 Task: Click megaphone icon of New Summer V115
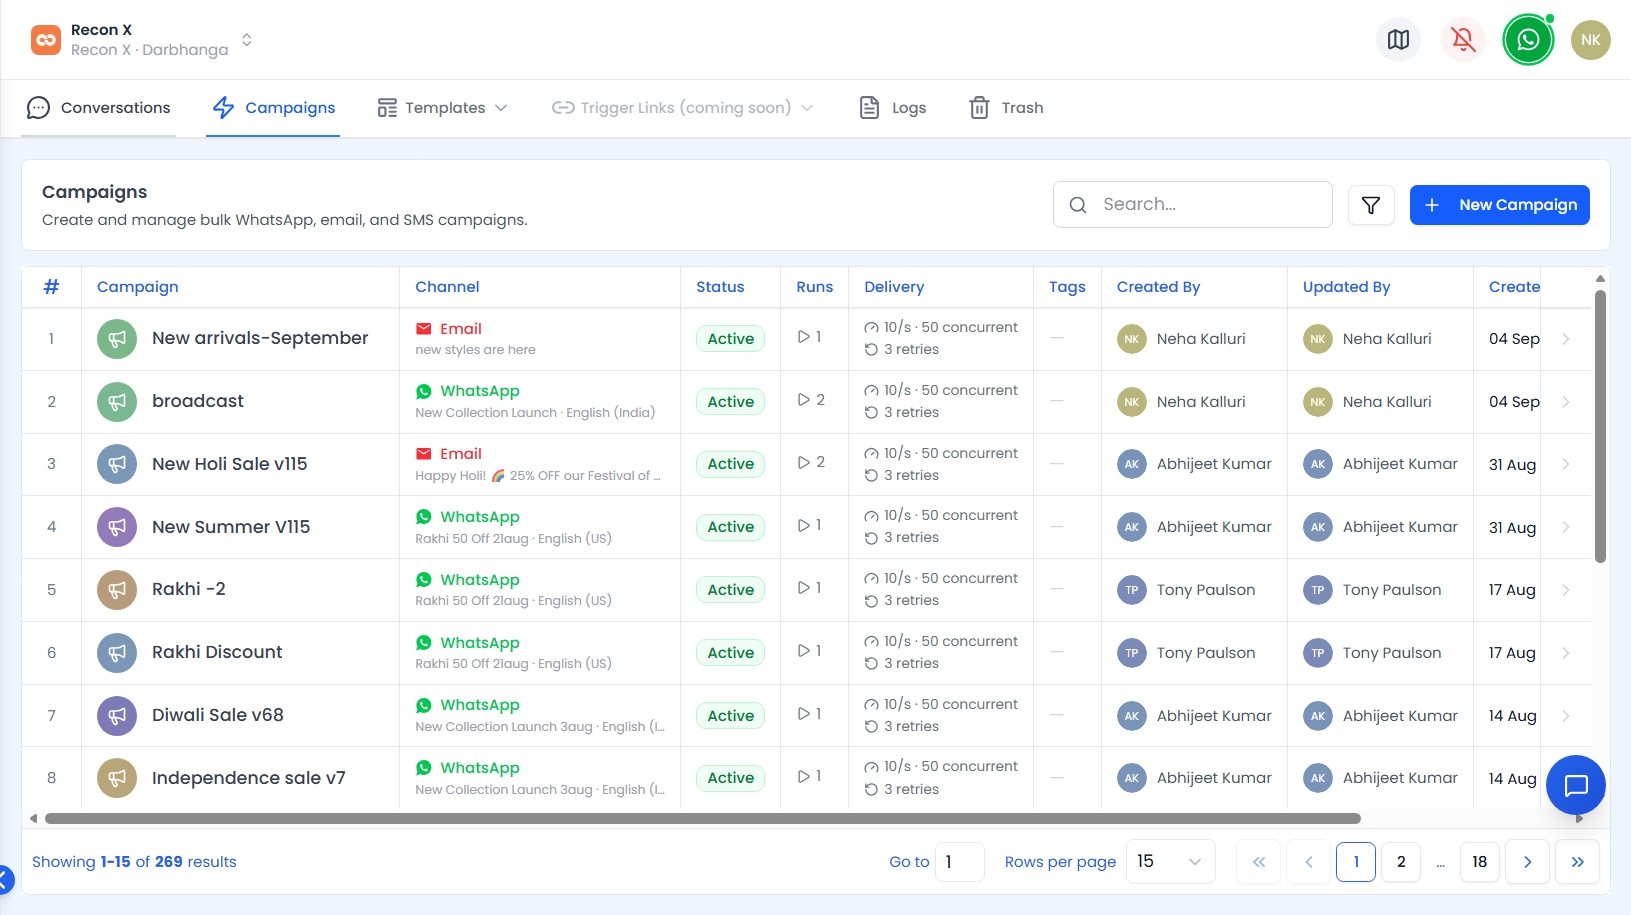[x=117, y=527]
